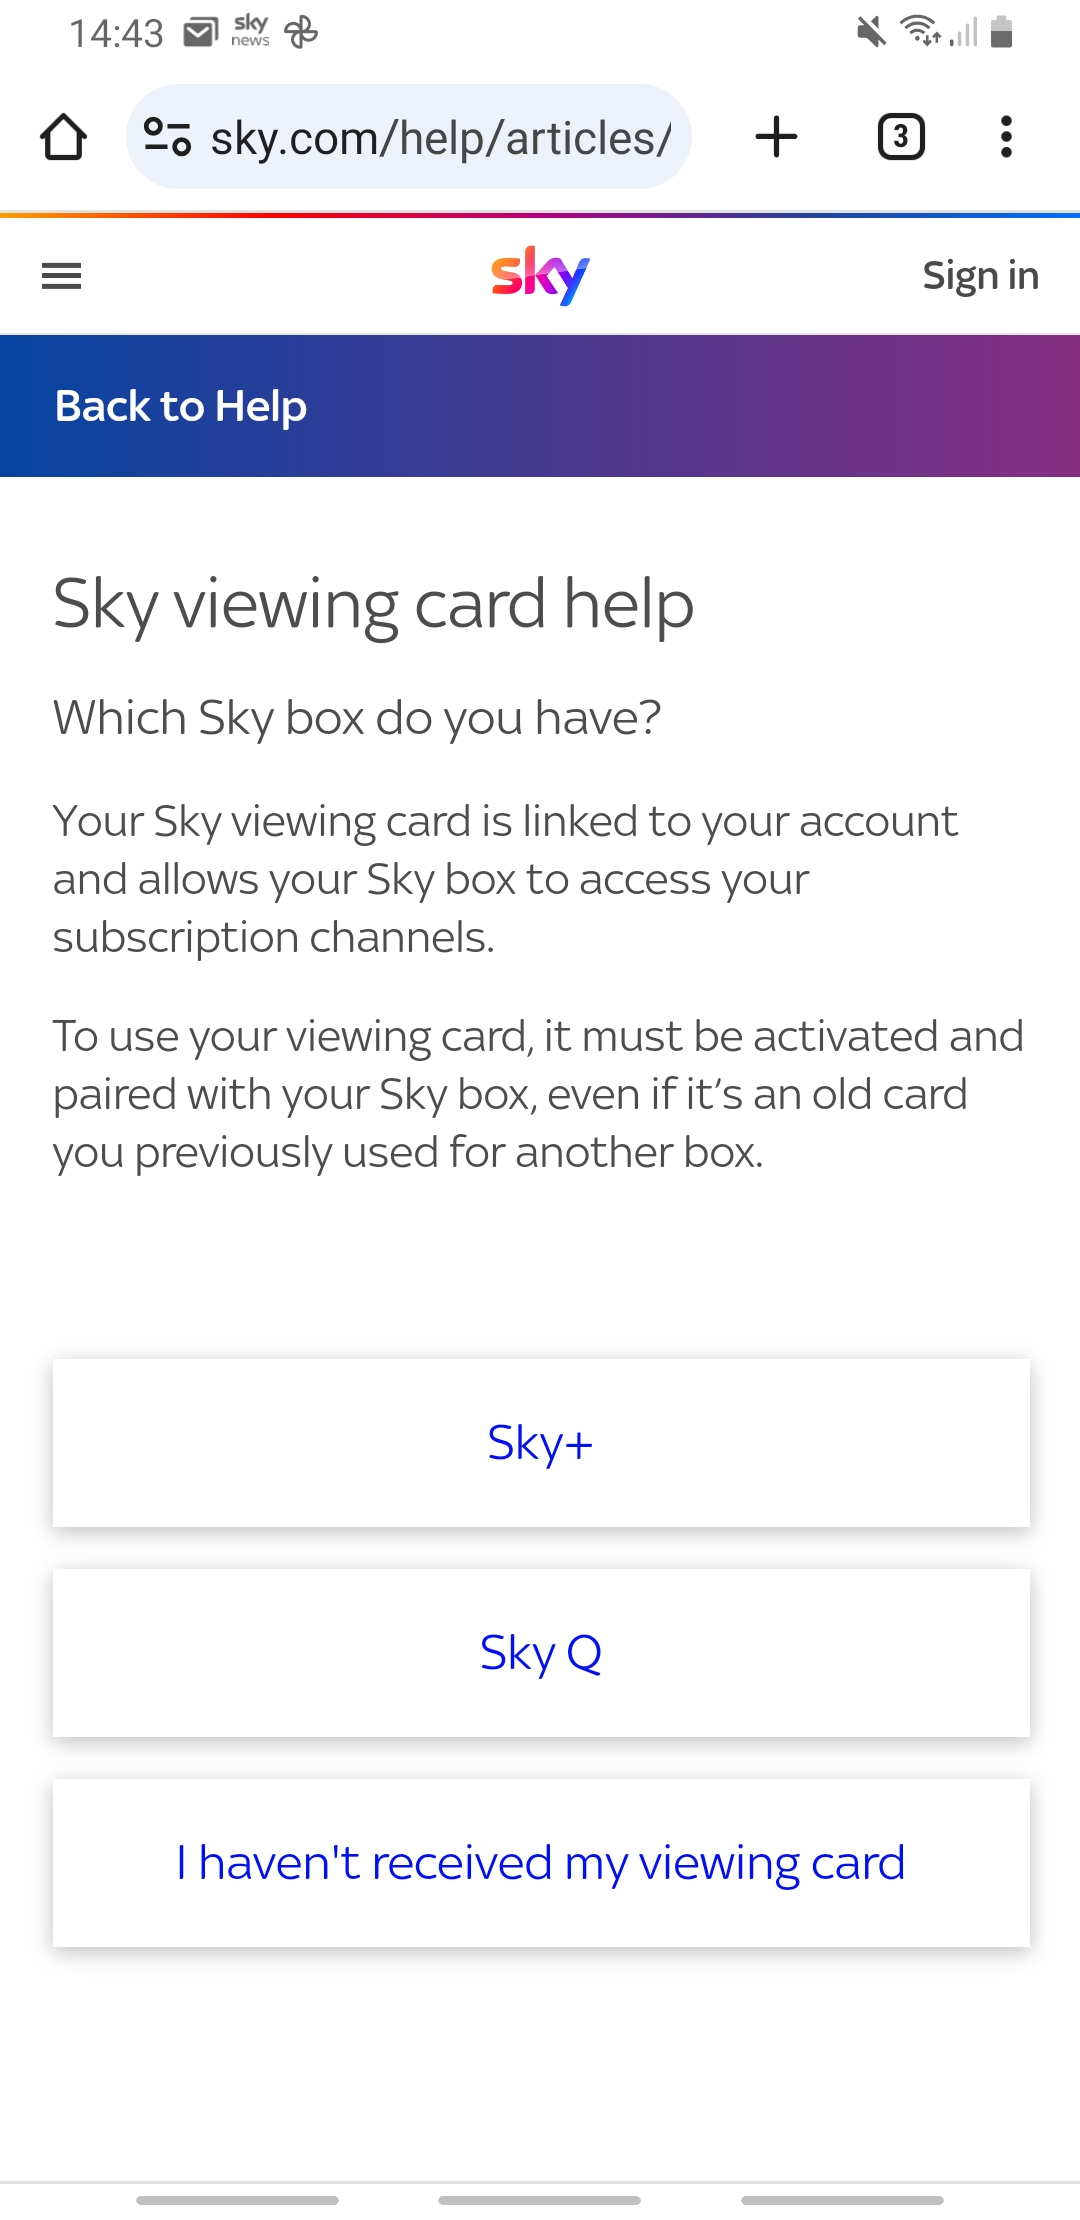The image size is (1080, 2220).
Task: Tap the sky.com URL address field
Action: tap(440, 137)
